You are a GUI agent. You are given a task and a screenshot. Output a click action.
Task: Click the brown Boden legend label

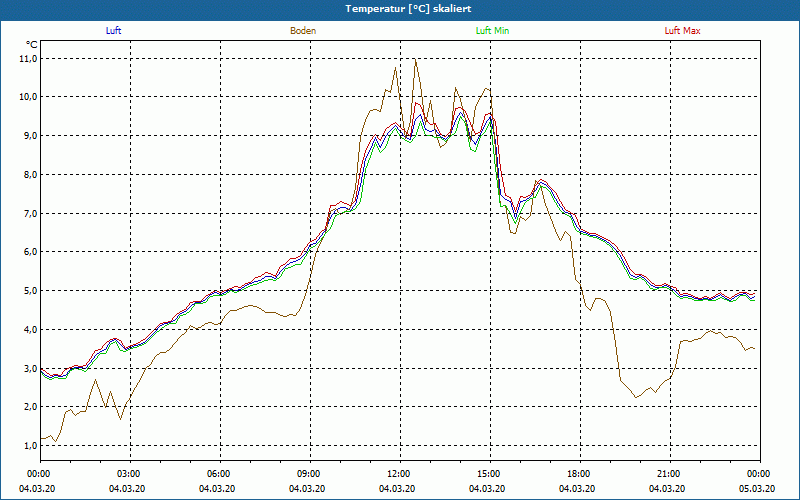tap(303, 31)
